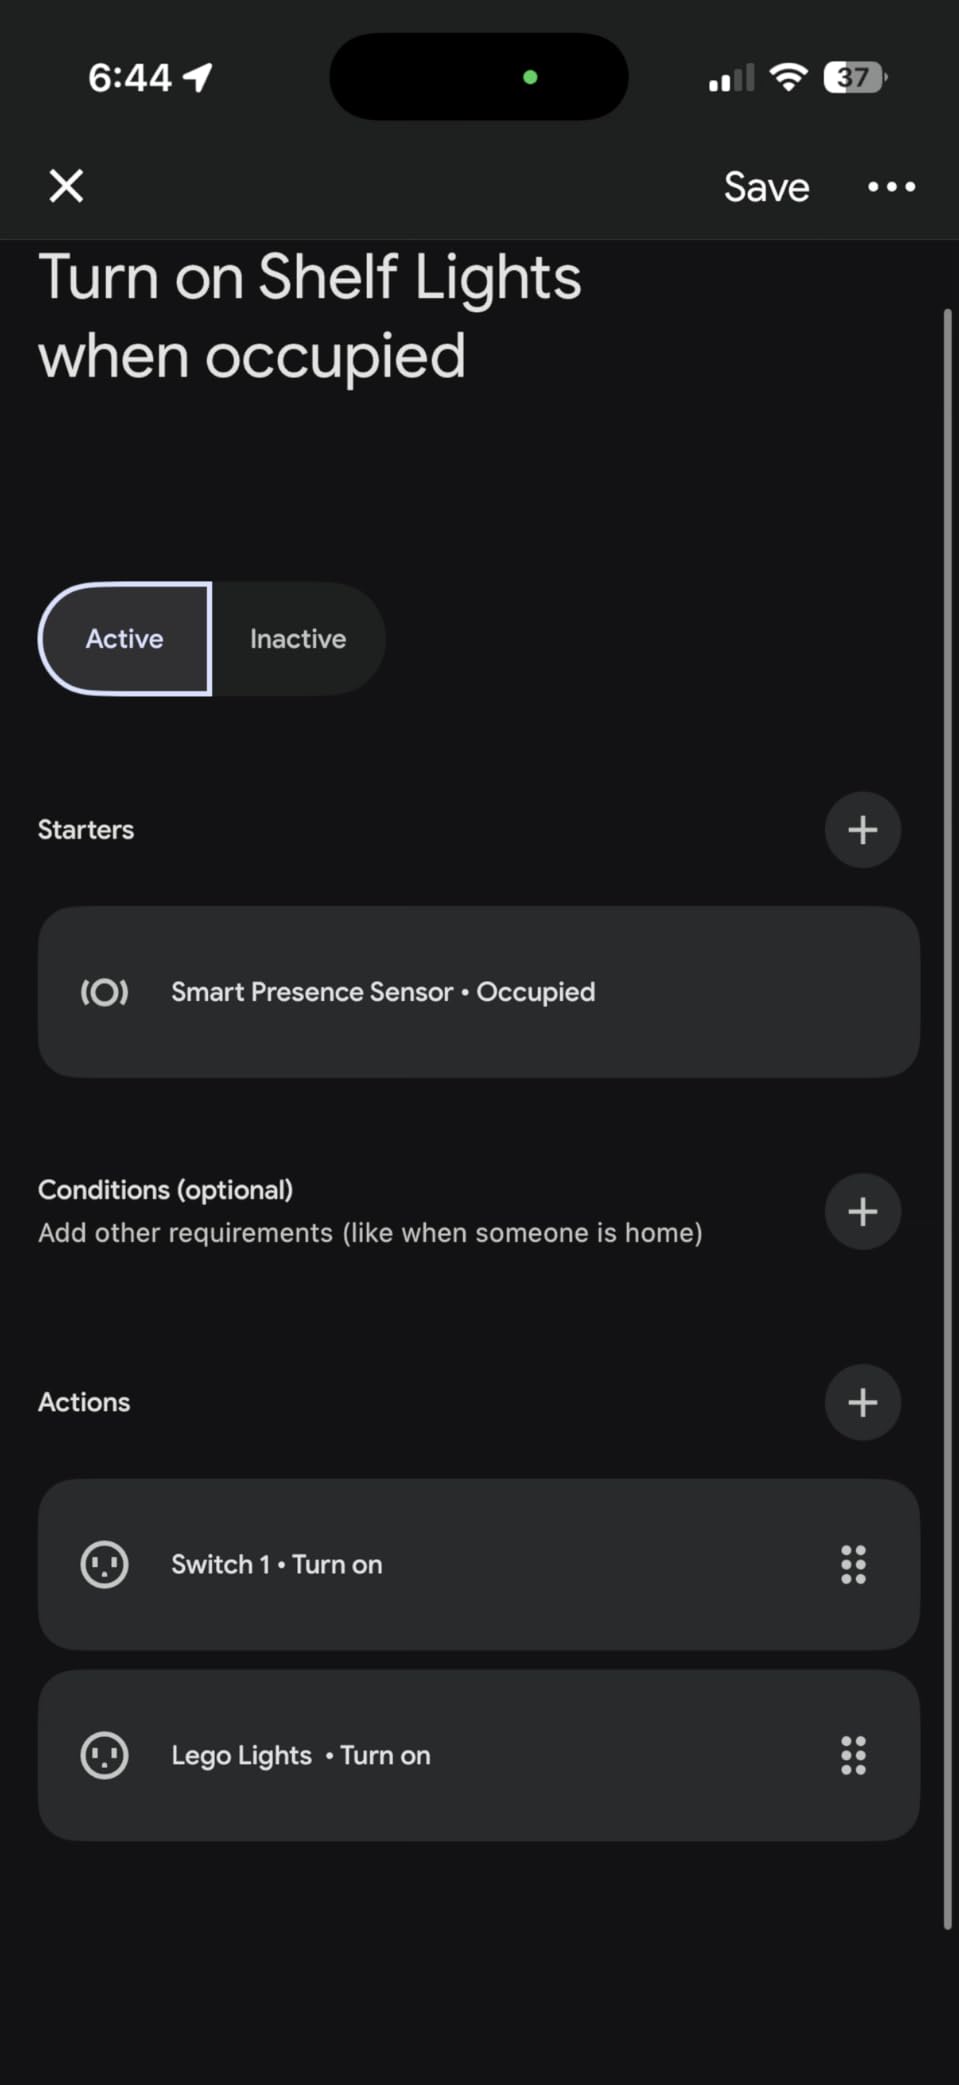The image size is (959, 2085).
Task: Tap the battery indicator in status bar
Action: tap(853, 77)
